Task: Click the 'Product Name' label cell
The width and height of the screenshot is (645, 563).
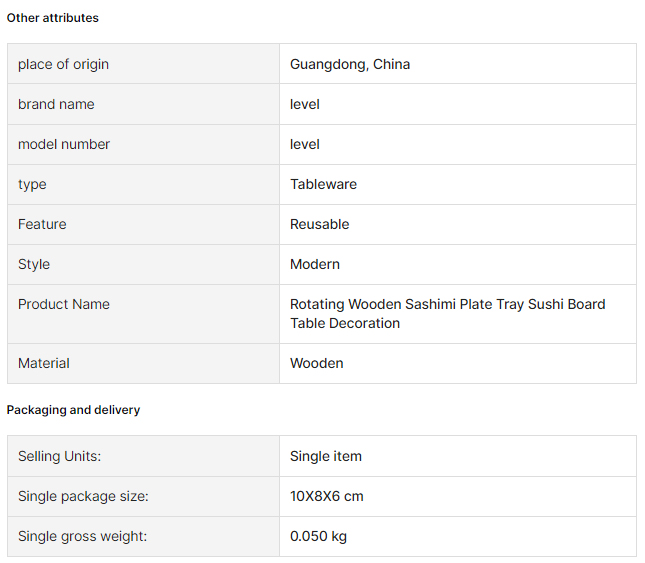Action: 64,304
